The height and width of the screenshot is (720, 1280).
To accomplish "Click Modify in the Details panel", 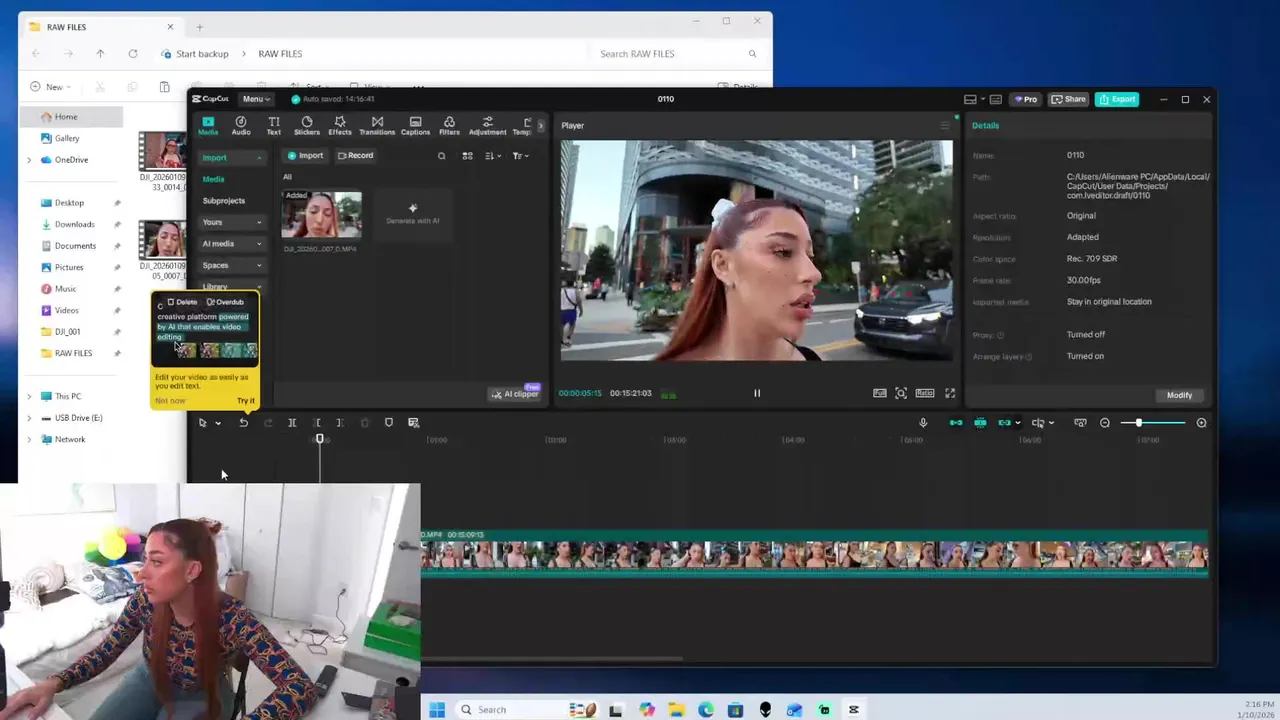I will coord(1179,395).
